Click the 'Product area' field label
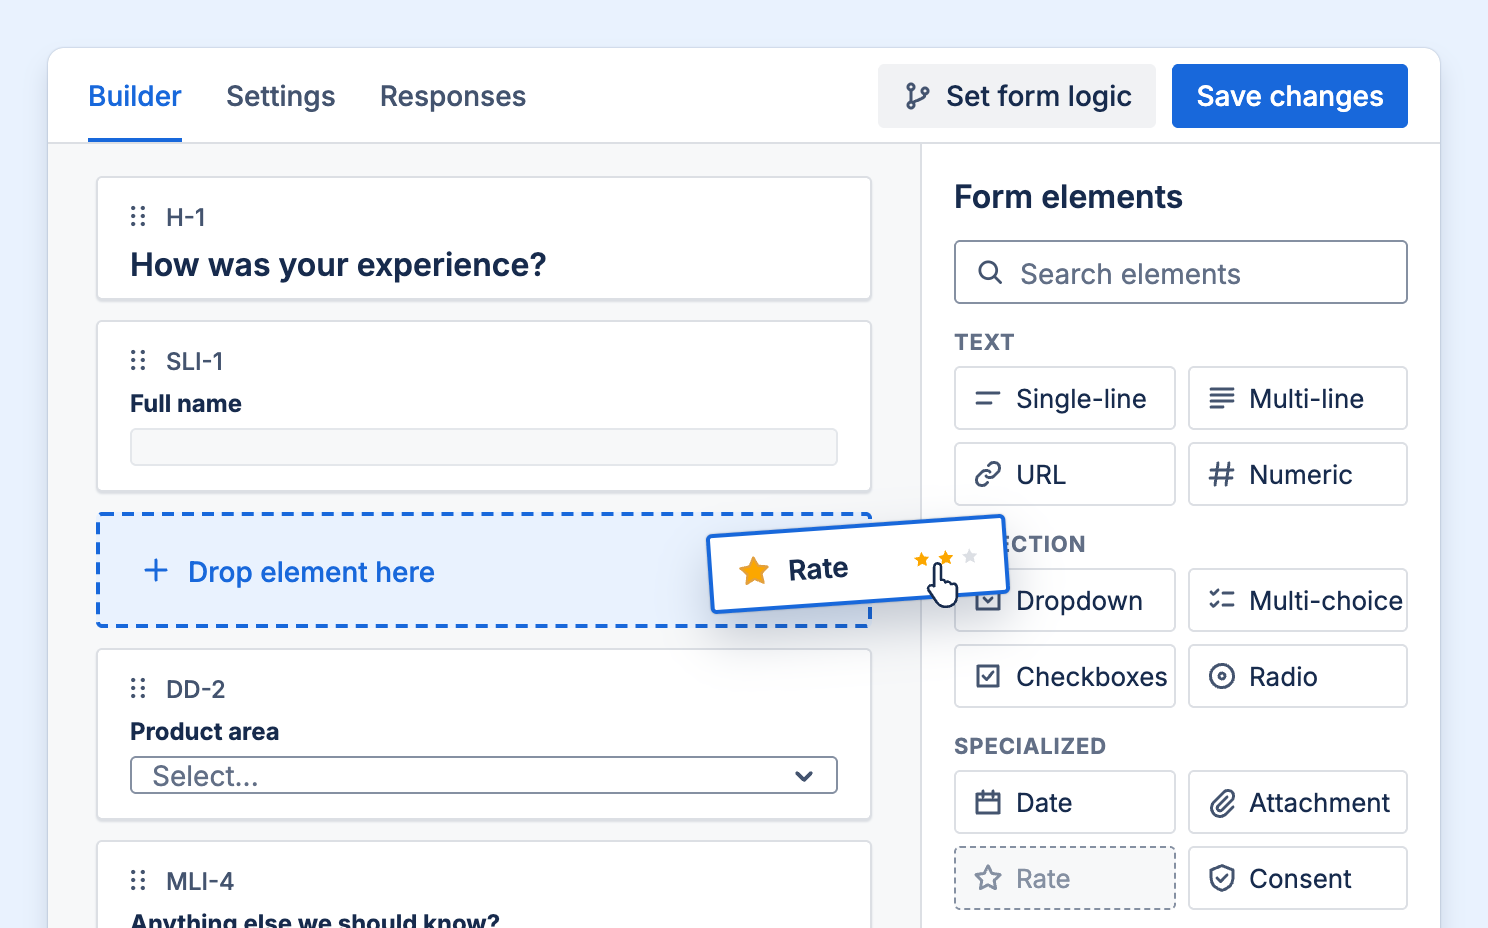 point(204,731)
